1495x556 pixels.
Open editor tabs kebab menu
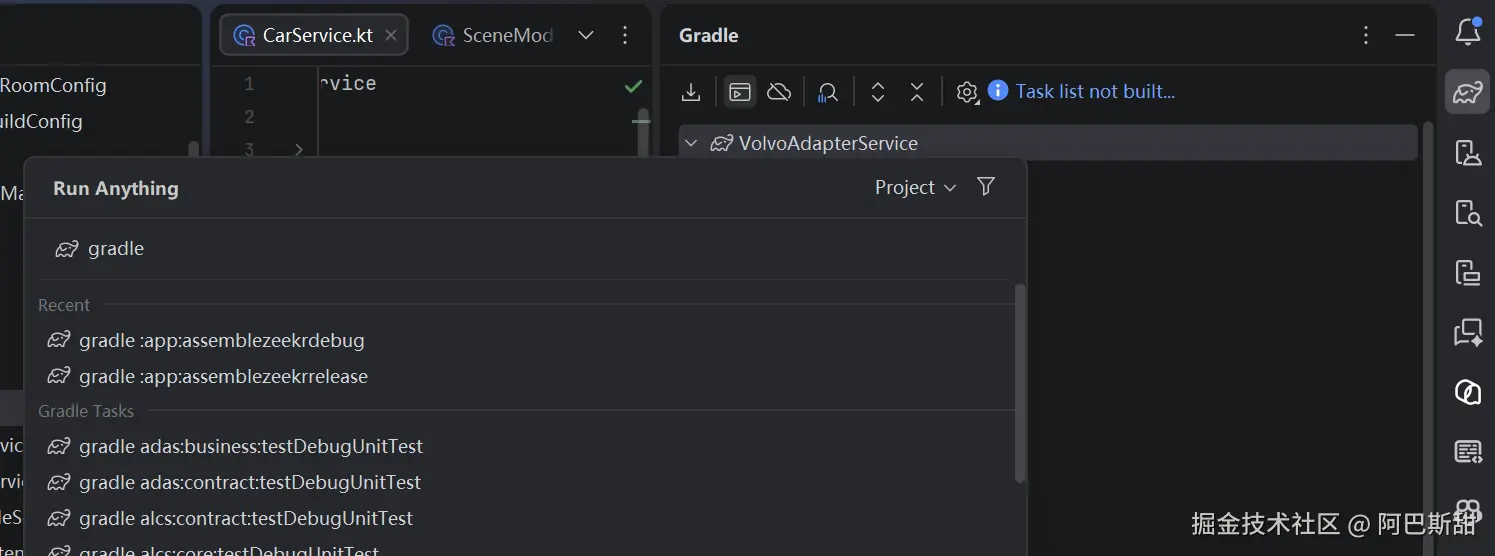point(625,35)
